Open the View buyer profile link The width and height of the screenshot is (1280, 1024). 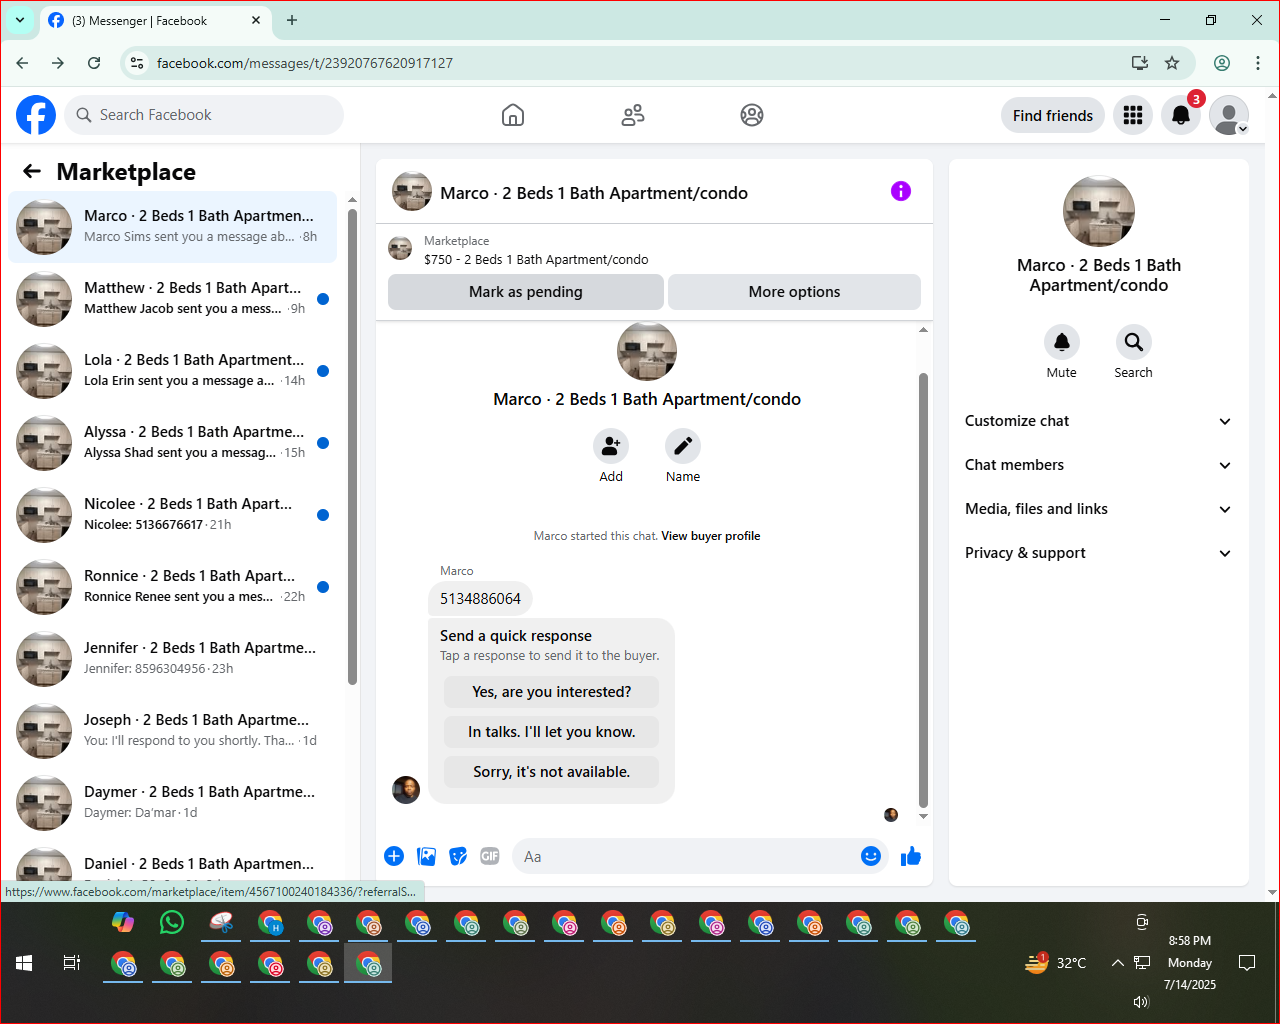pos(711,536)
